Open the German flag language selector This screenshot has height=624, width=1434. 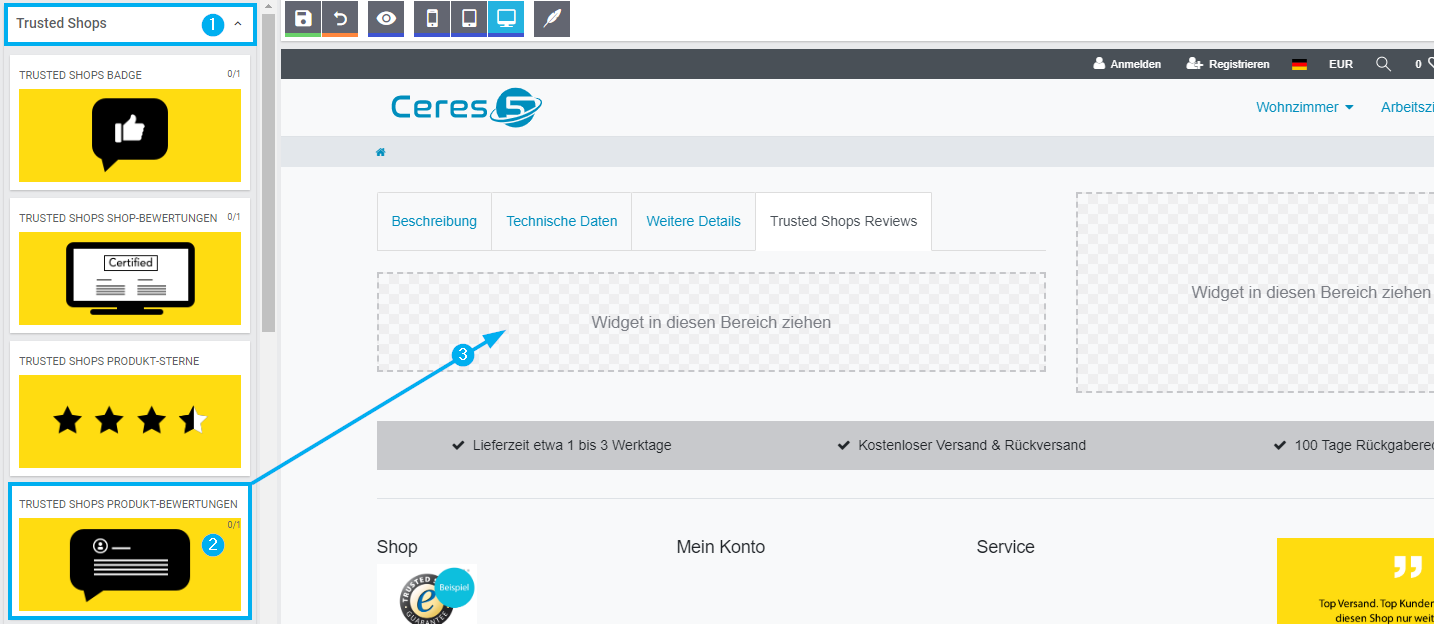pos(1299,64)
